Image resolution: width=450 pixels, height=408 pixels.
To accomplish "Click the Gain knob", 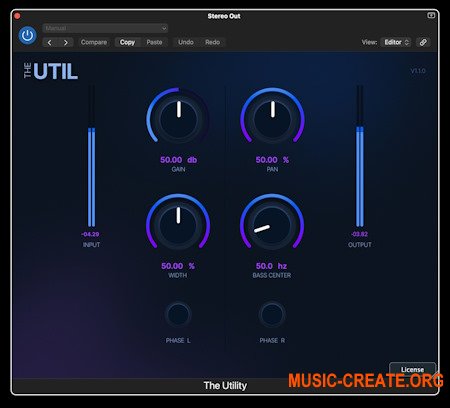I will click(178, 119).
